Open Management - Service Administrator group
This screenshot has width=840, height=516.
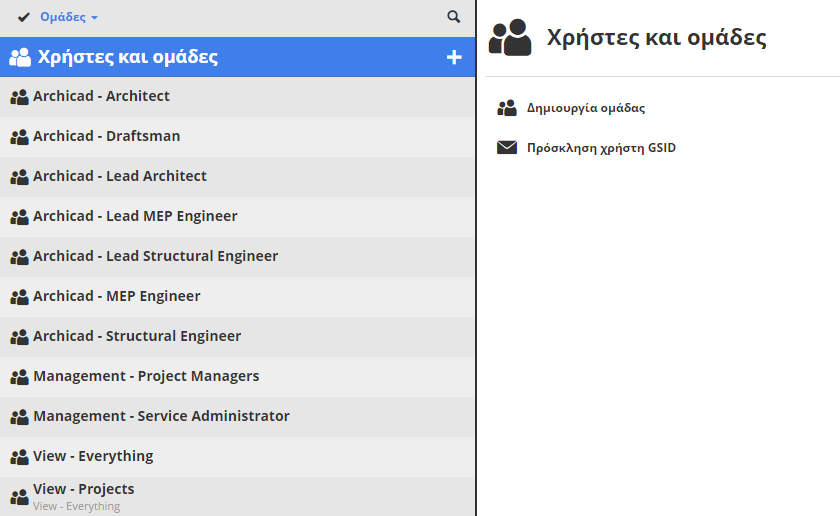point(161,416)
